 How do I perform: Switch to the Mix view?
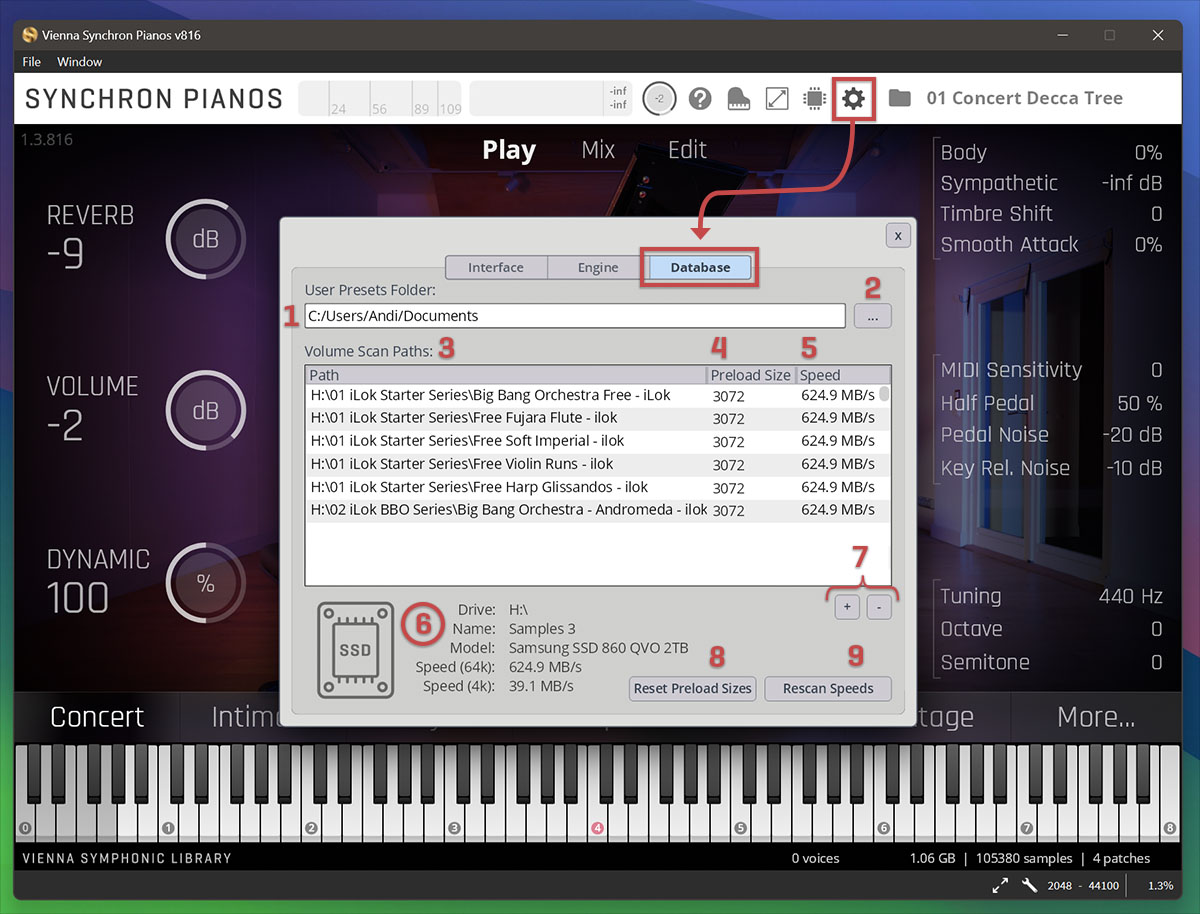point(598,150)
